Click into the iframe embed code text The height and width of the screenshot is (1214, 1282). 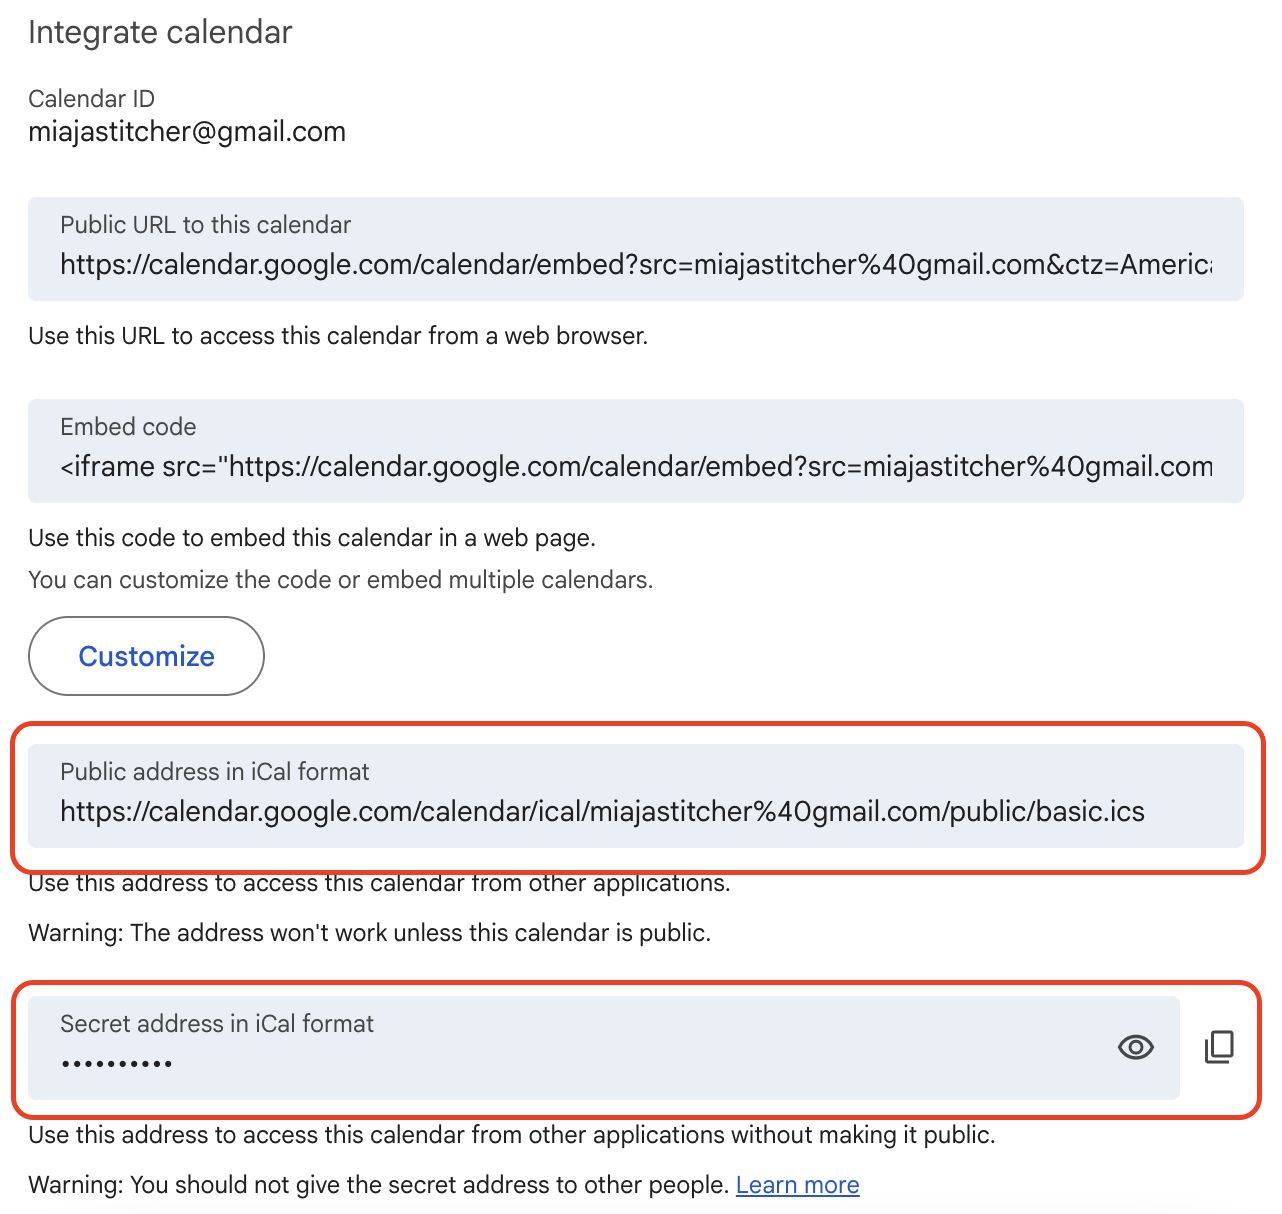click(x=636, y=467)
